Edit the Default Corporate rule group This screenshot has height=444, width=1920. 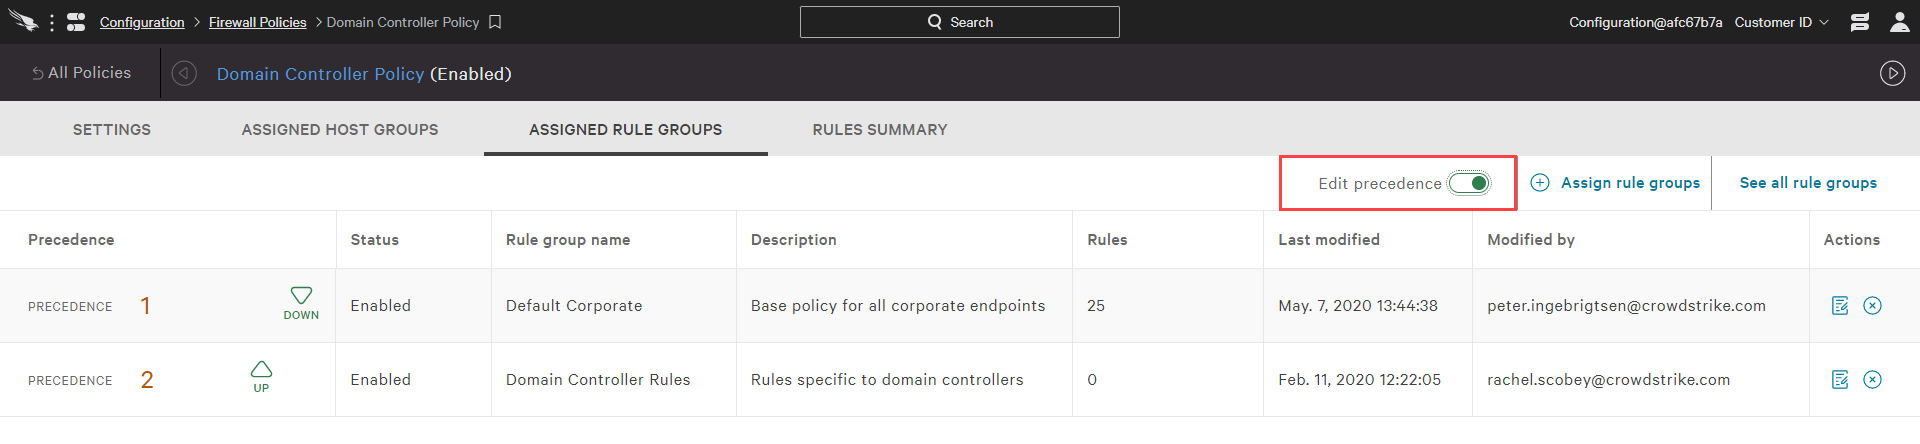(x=1840, y=305)
